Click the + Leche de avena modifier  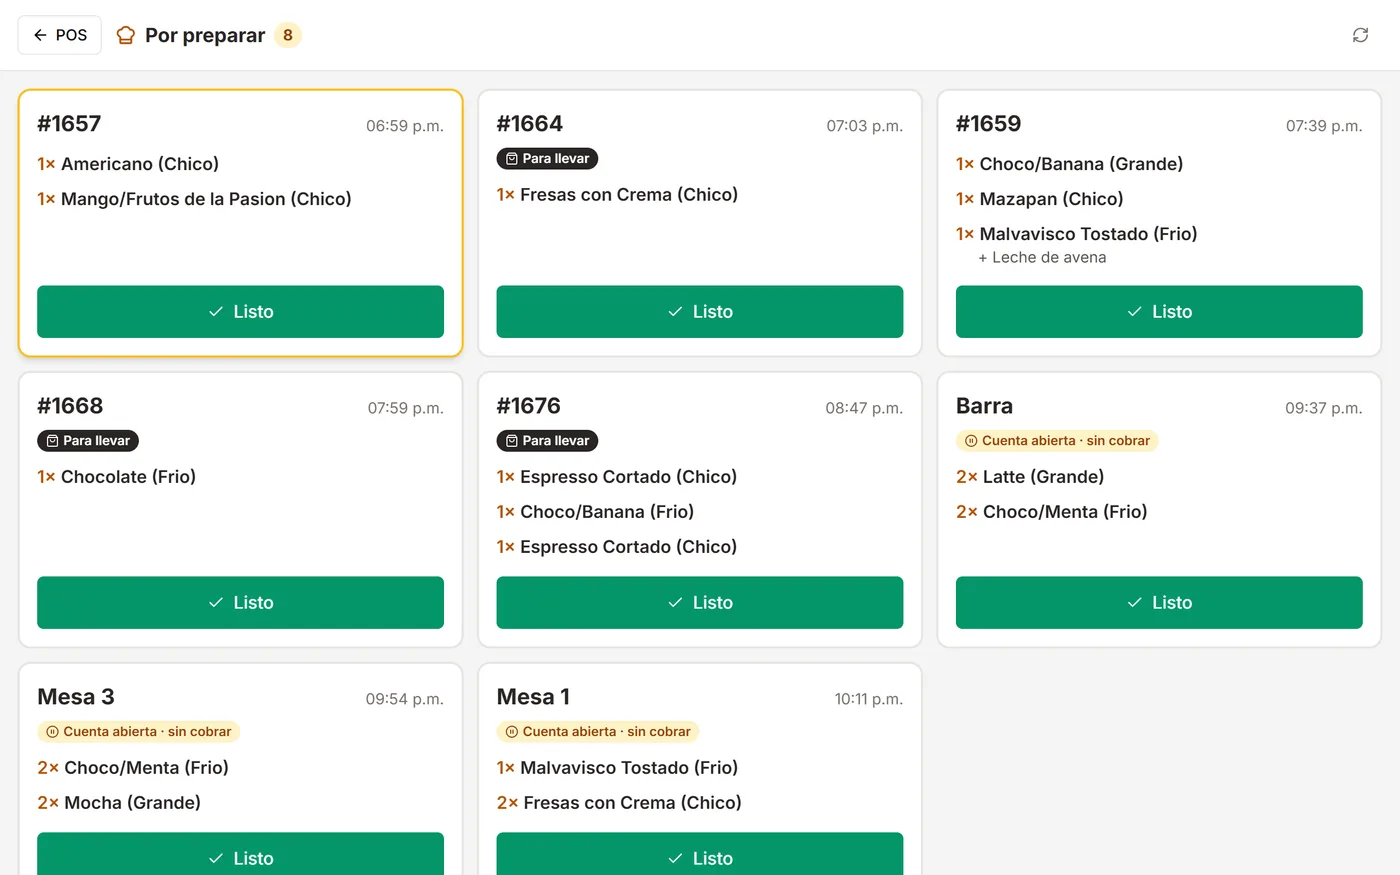click(x=1042, y=258)
